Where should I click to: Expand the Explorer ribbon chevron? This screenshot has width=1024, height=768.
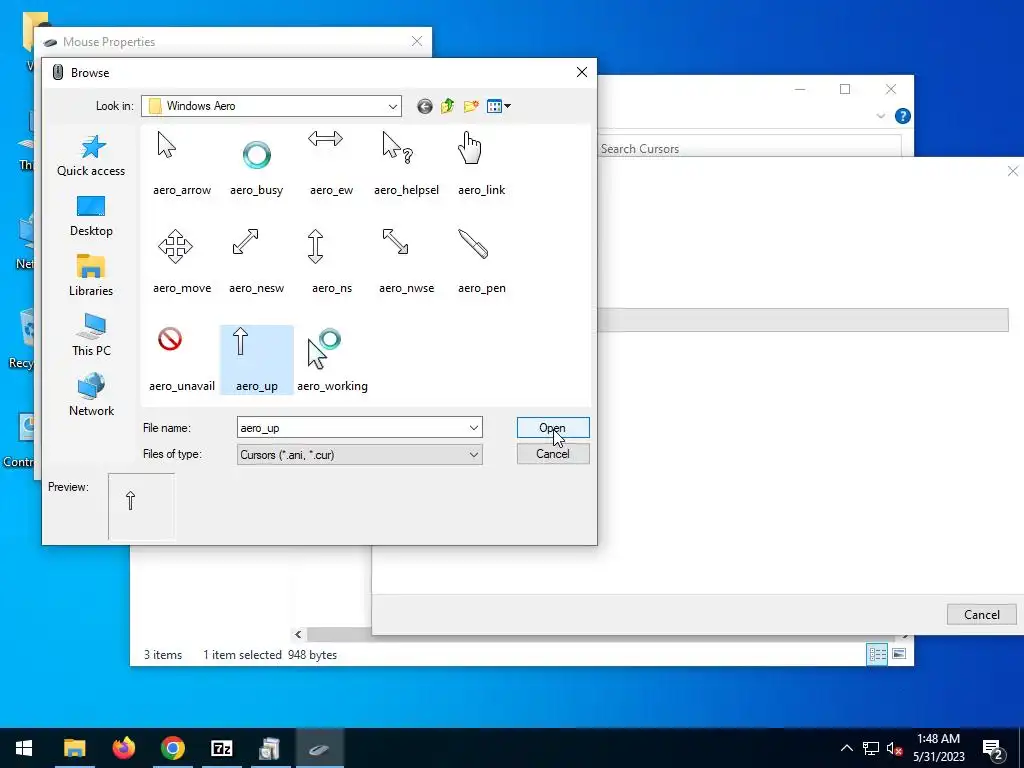tap(880, 116)
